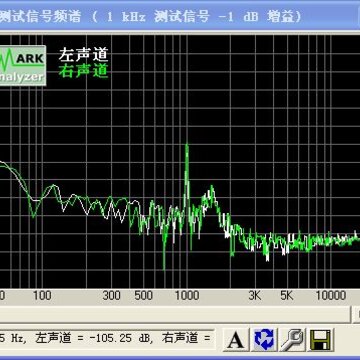Click the 100 frequency axis label
Viewport: 360px width, 360px height.
pyautogui.click(x=41, y=295)
